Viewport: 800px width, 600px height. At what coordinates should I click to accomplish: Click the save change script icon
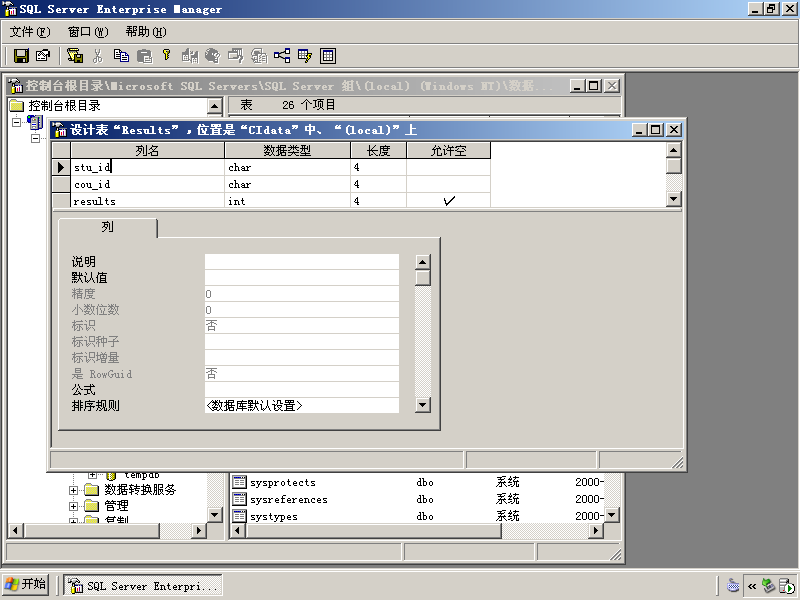click(75, 56)
